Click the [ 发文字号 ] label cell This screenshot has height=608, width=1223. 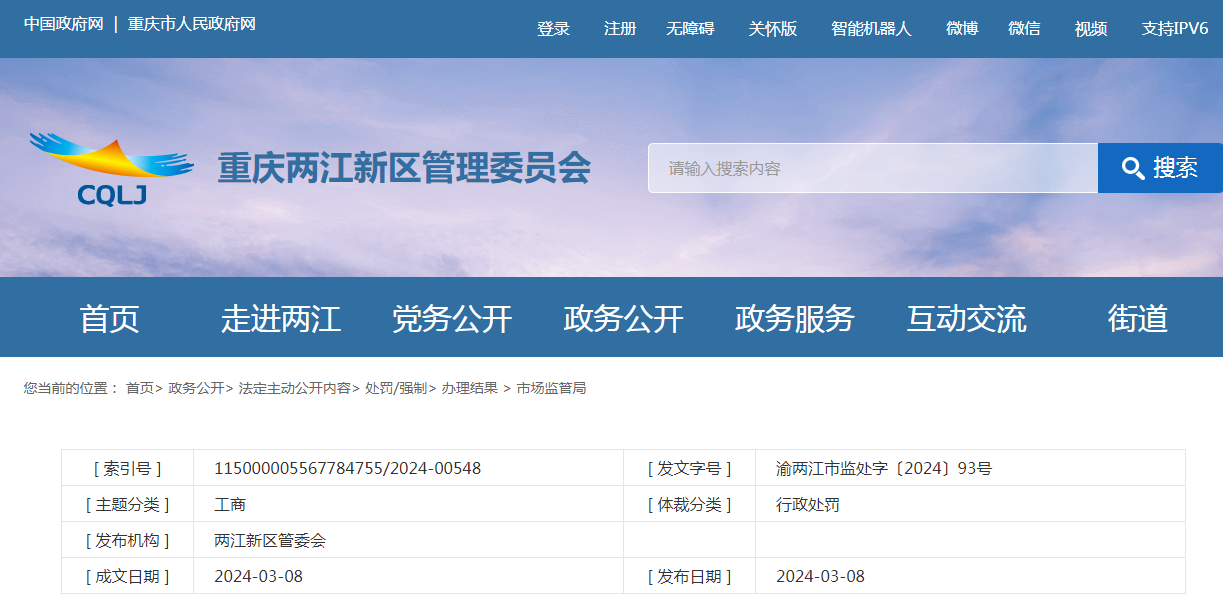(x=689, y=468)
